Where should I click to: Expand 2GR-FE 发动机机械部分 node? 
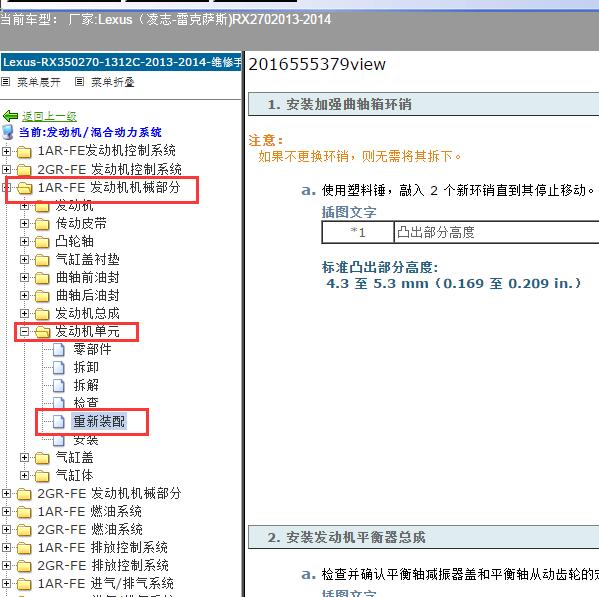click(6, 493)
